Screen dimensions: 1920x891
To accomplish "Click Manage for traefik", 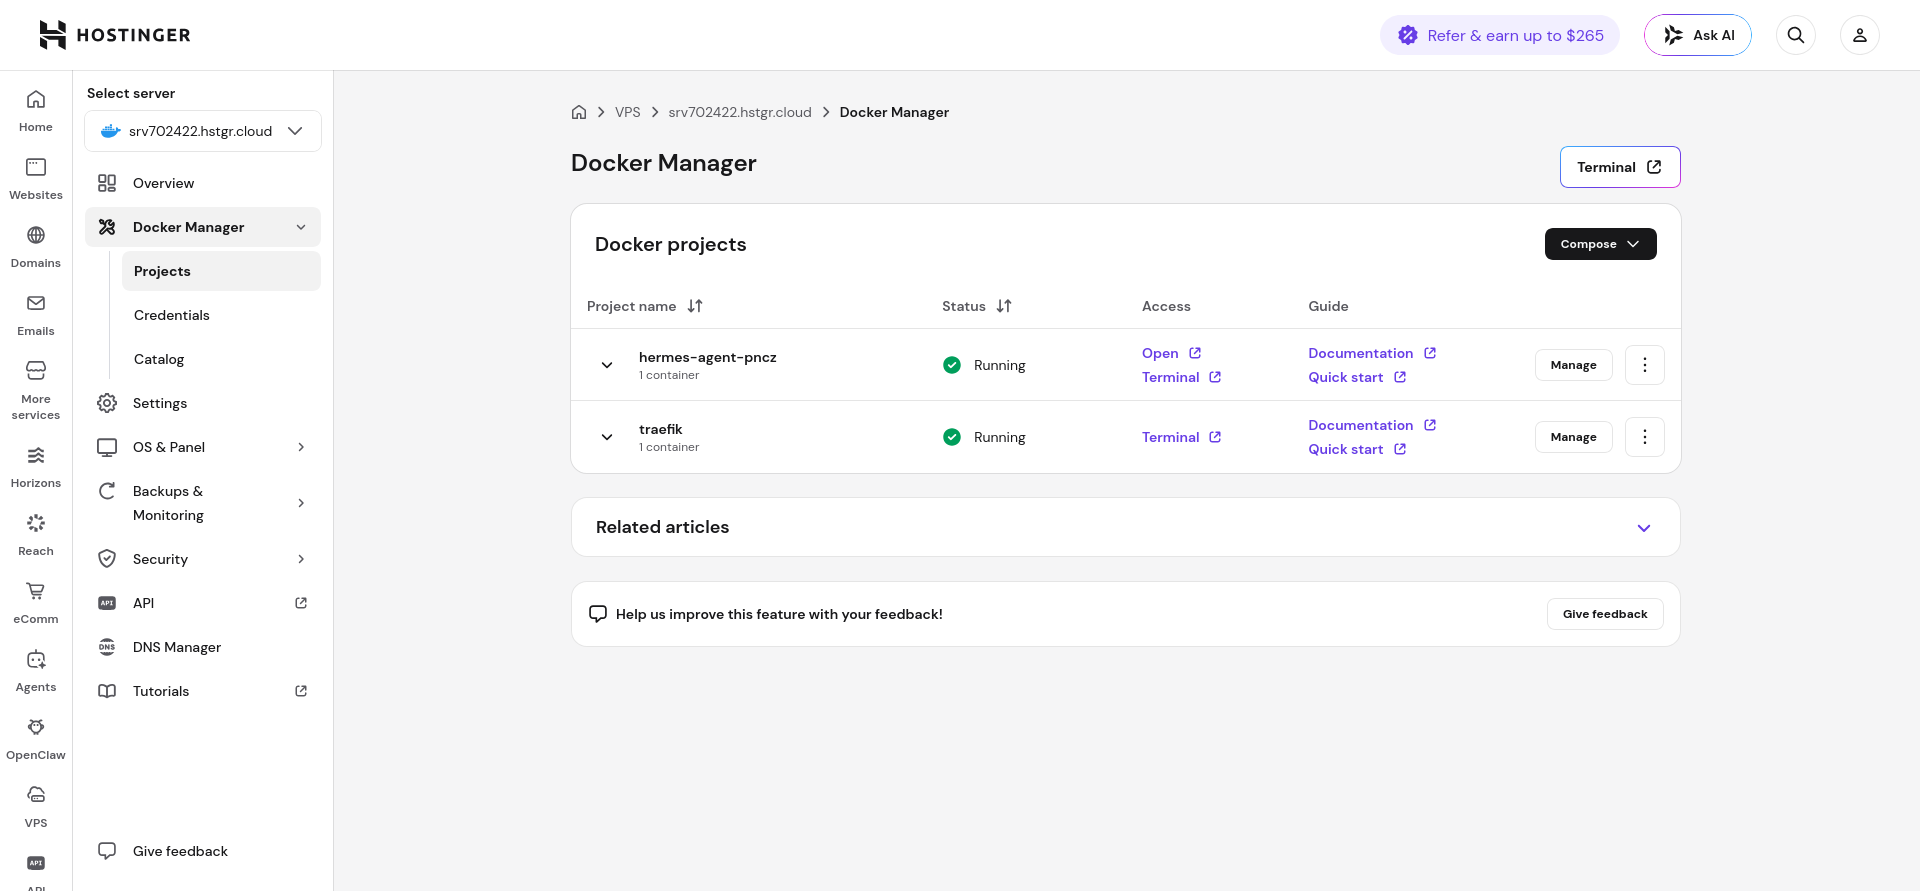I will (x=1574, y=437).
